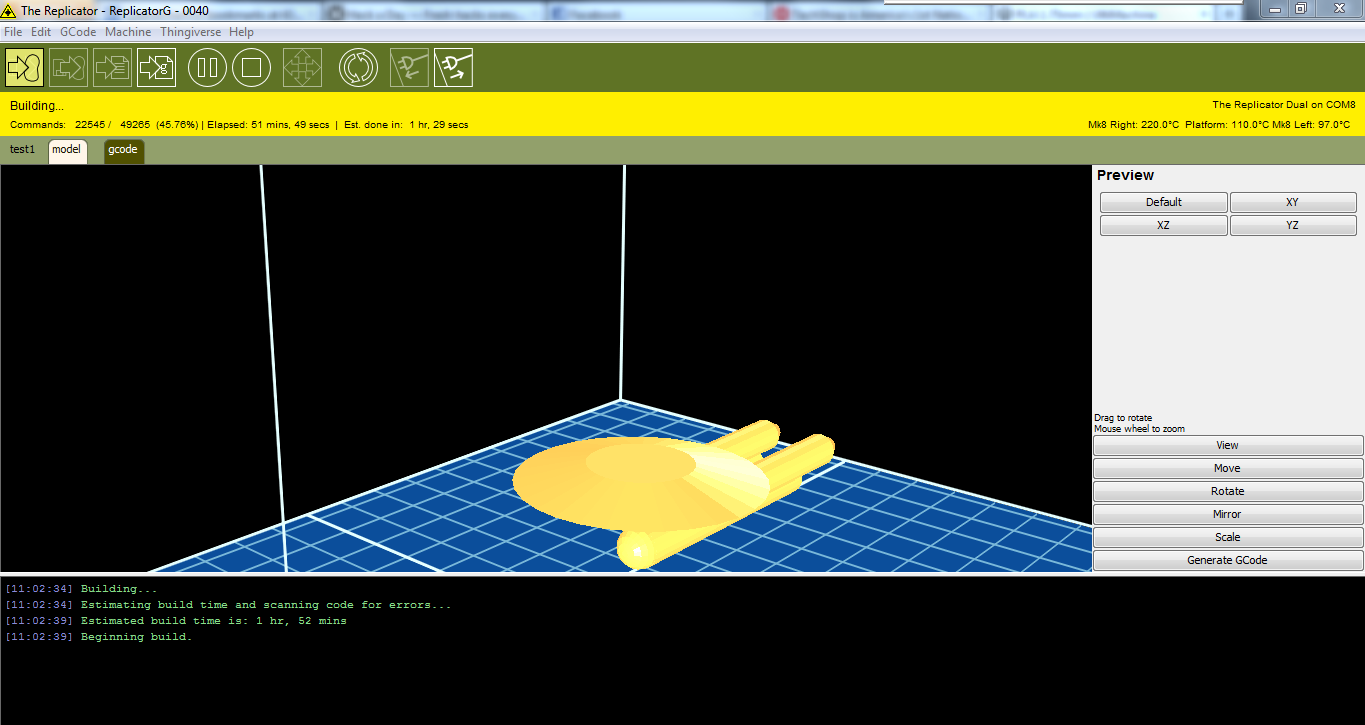Image resolution: width=1365 pixels, height=725 pixels.
Task: Click the 'Commands: 22545 / 49265' status text
Action: coord(80,125)
